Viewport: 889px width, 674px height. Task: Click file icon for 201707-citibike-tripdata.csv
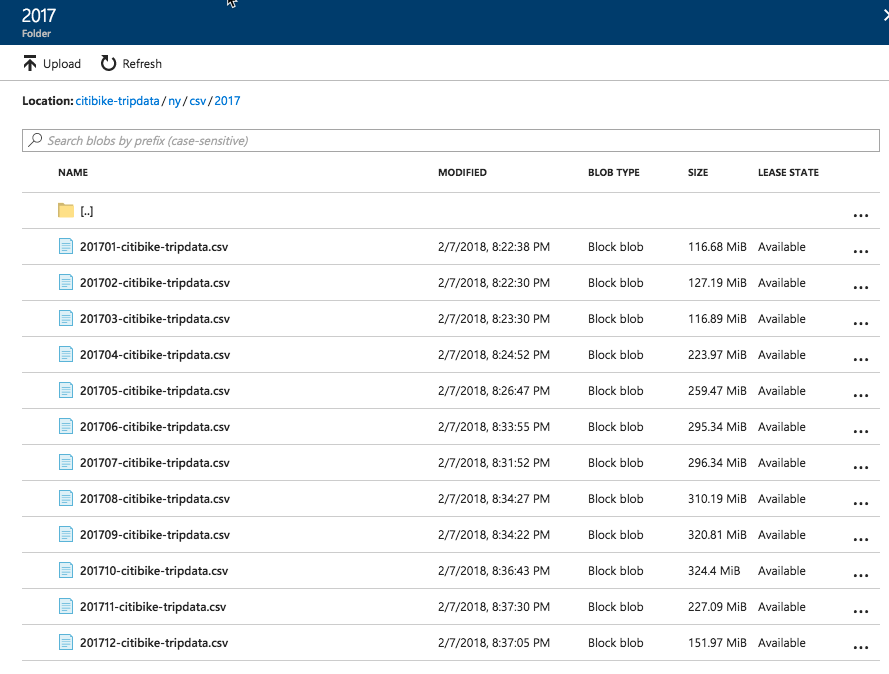point(66,462)
